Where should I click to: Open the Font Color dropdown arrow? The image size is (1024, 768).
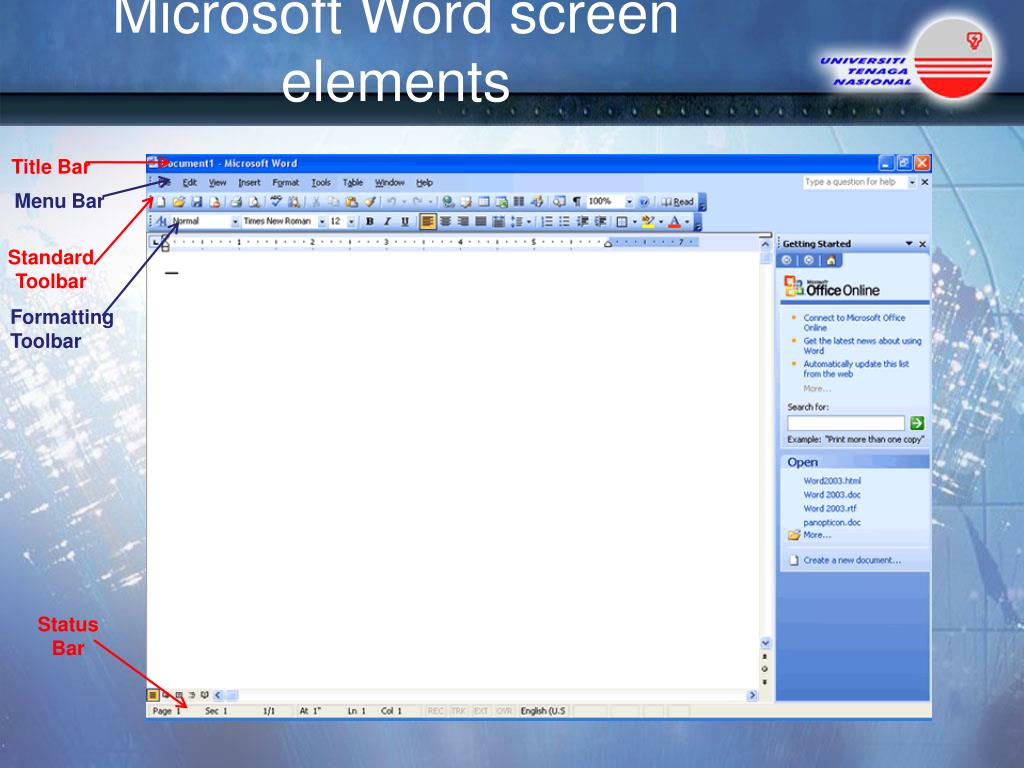coord(687,222)
